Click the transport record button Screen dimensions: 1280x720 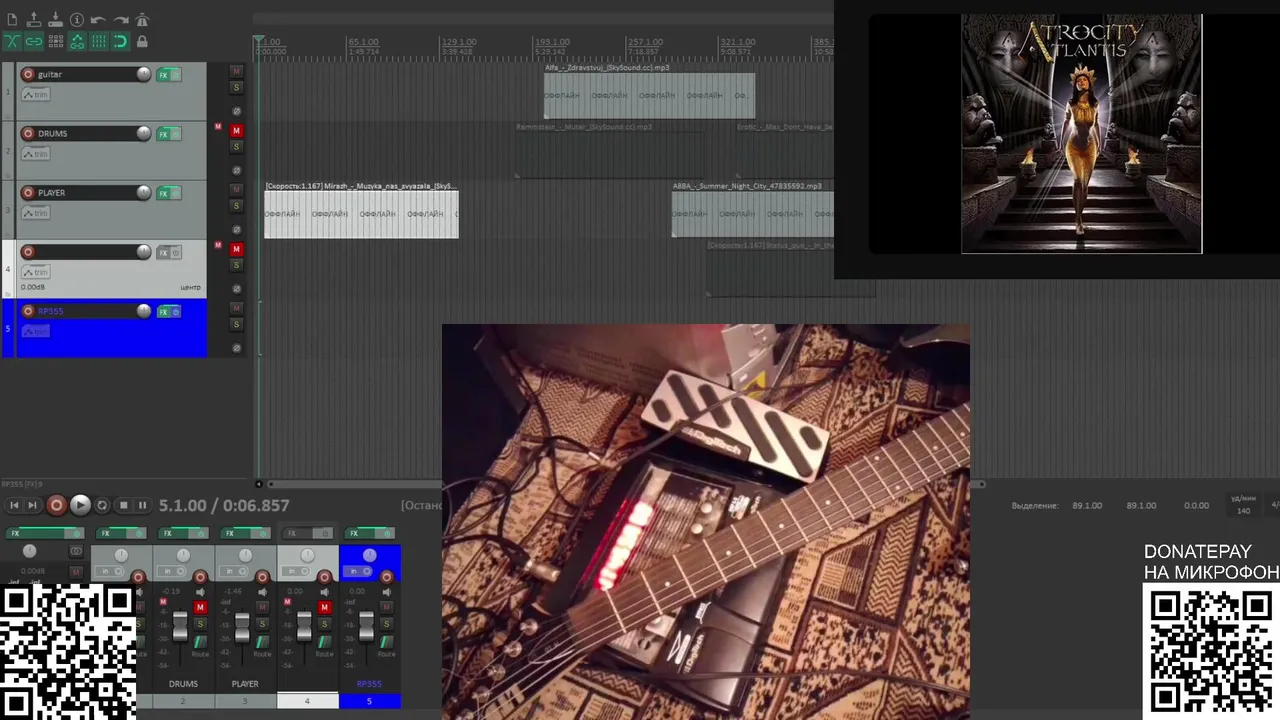pyautogui.click(x=57, y=506)
